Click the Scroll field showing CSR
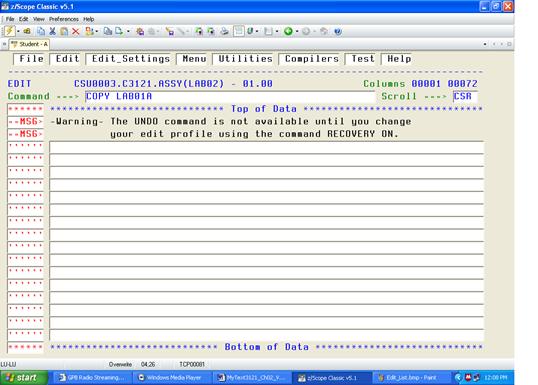The height and width of the screenshot is (385, 538). click(x=465, y=96)
